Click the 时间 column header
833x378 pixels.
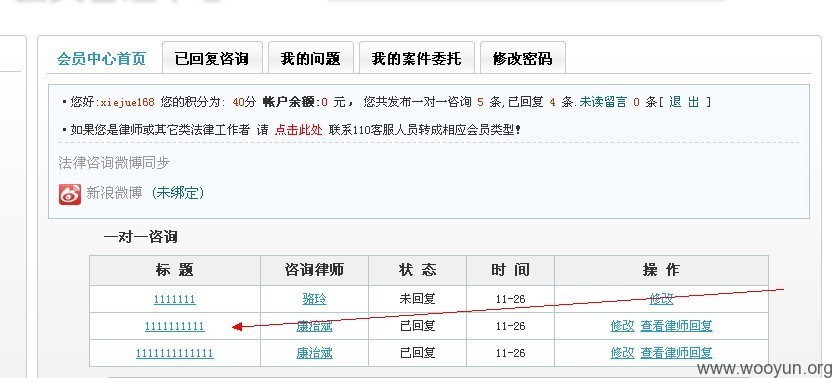coord(510,270)
